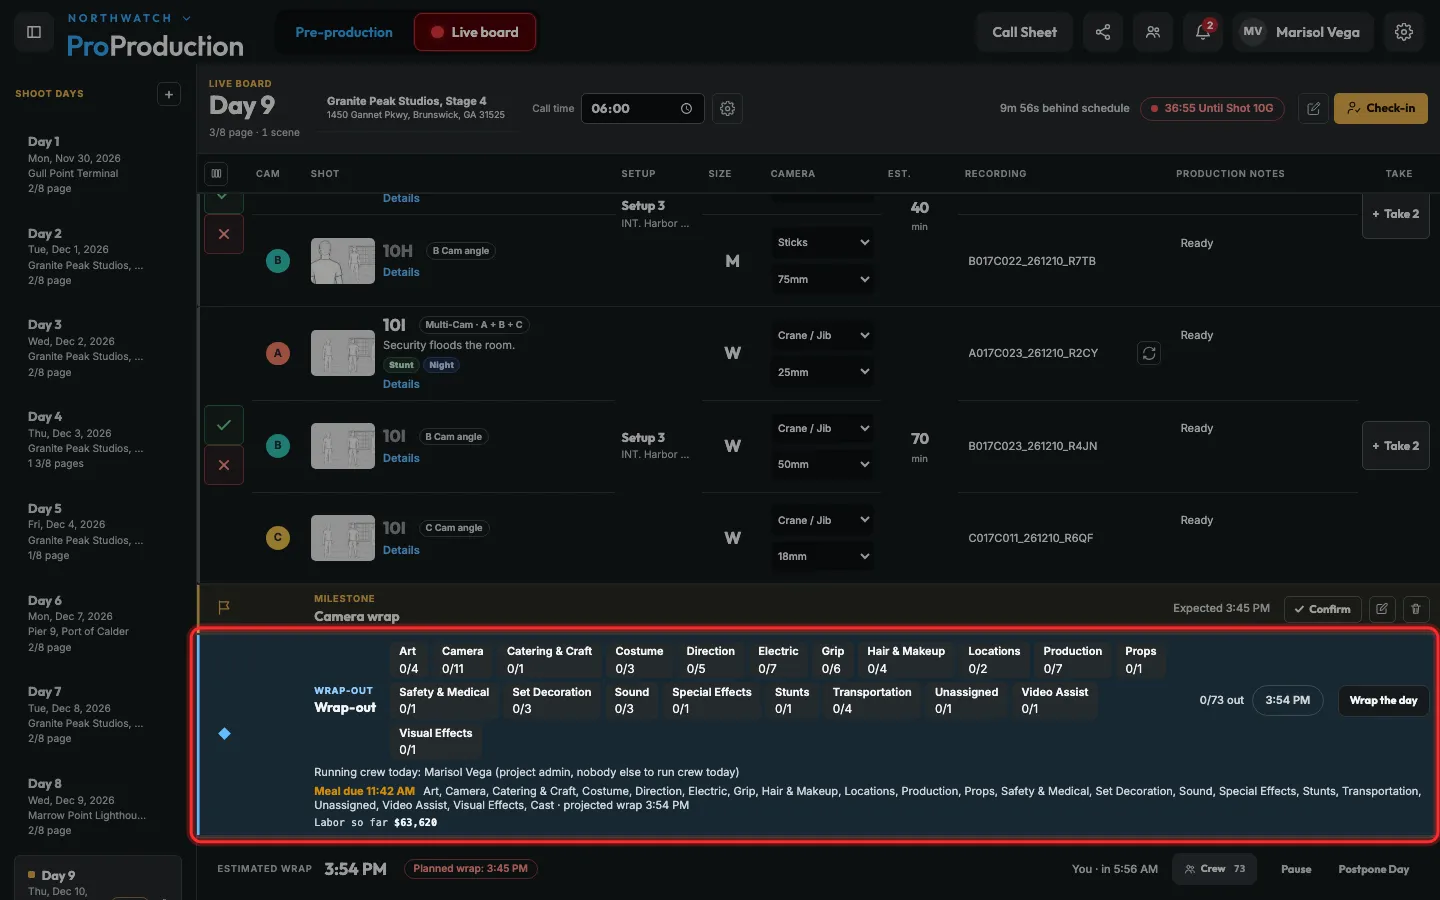Open the Crew 73 button
Screen dimensions: 1440x900
(1215, 869)
